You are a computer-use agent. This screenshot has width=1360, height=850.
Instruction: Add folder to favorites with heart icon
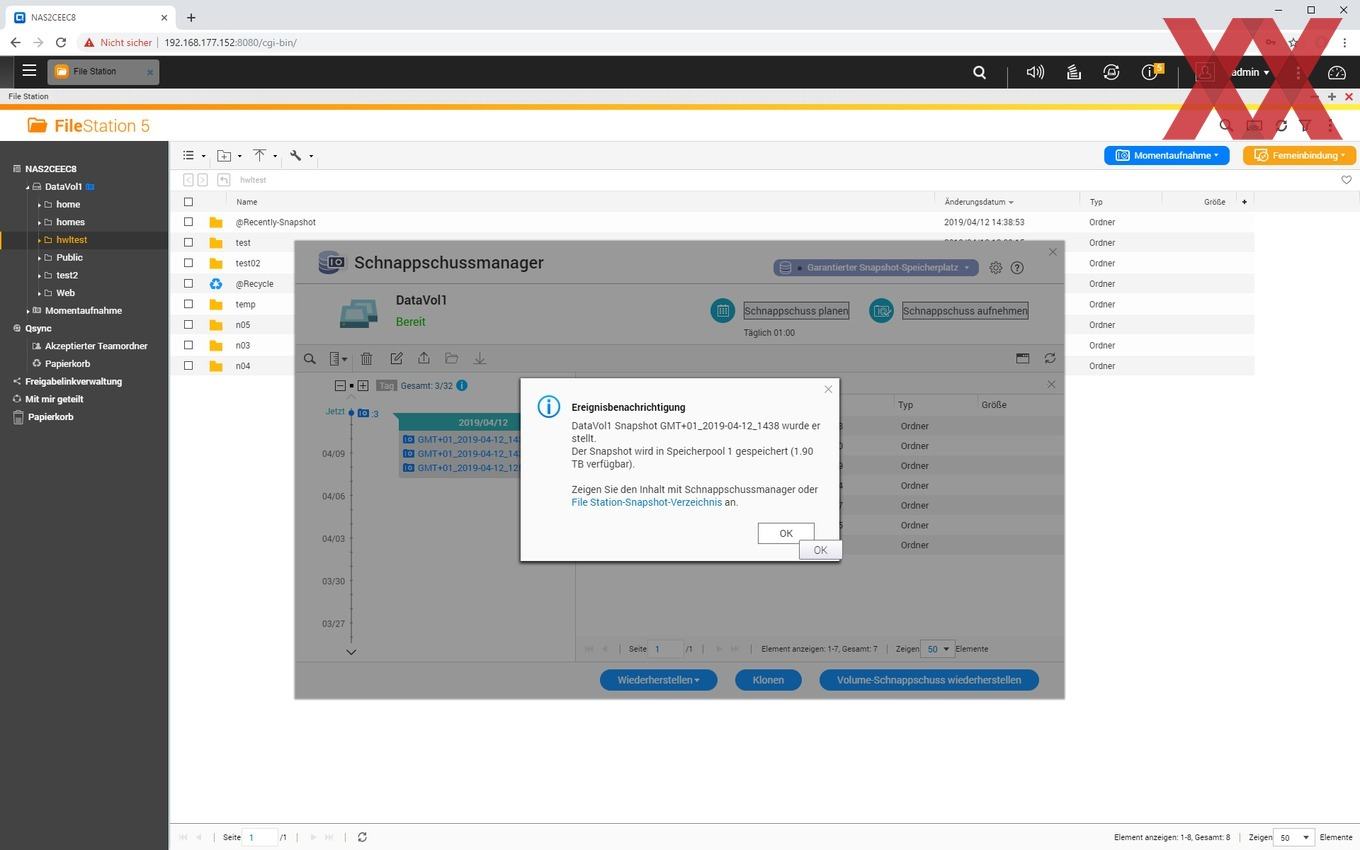point(1346,180)
